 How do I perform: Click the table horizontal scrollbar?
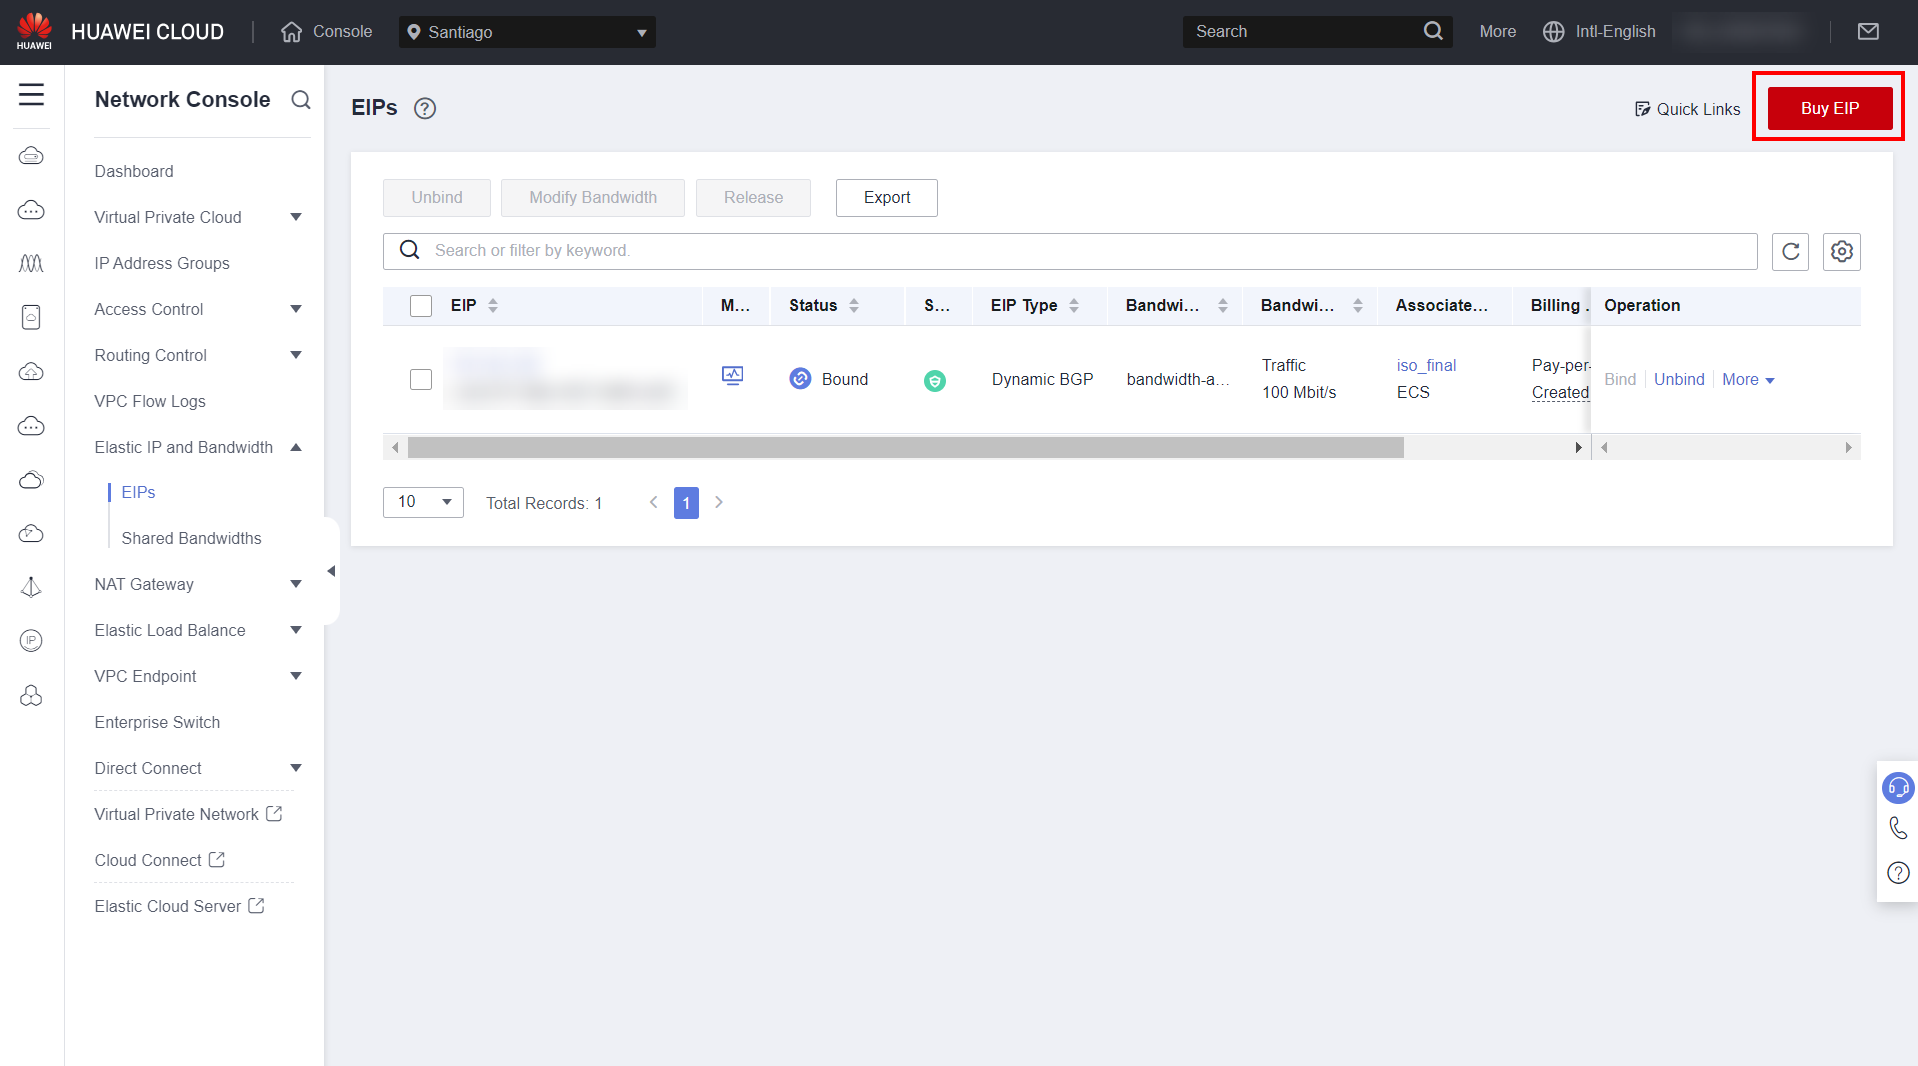pos(905,448)
